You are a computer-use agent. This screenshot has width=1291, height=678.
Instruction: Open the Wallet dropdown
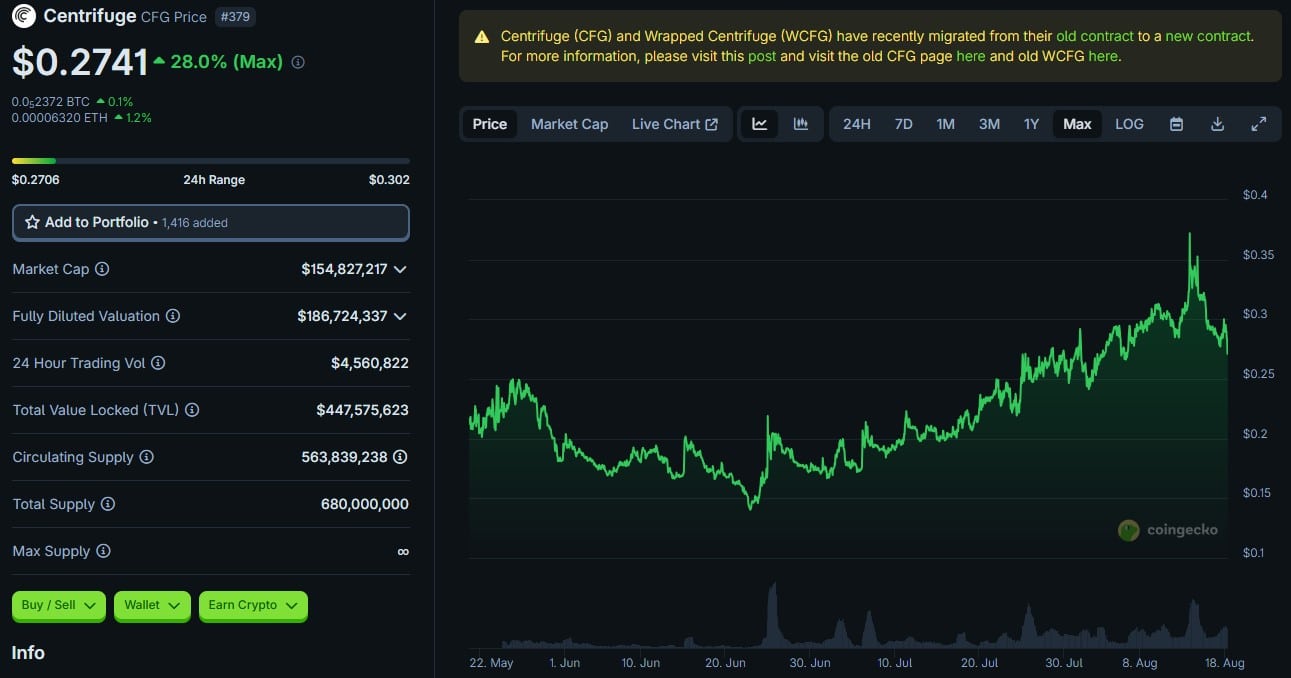(x=152, y=605)
